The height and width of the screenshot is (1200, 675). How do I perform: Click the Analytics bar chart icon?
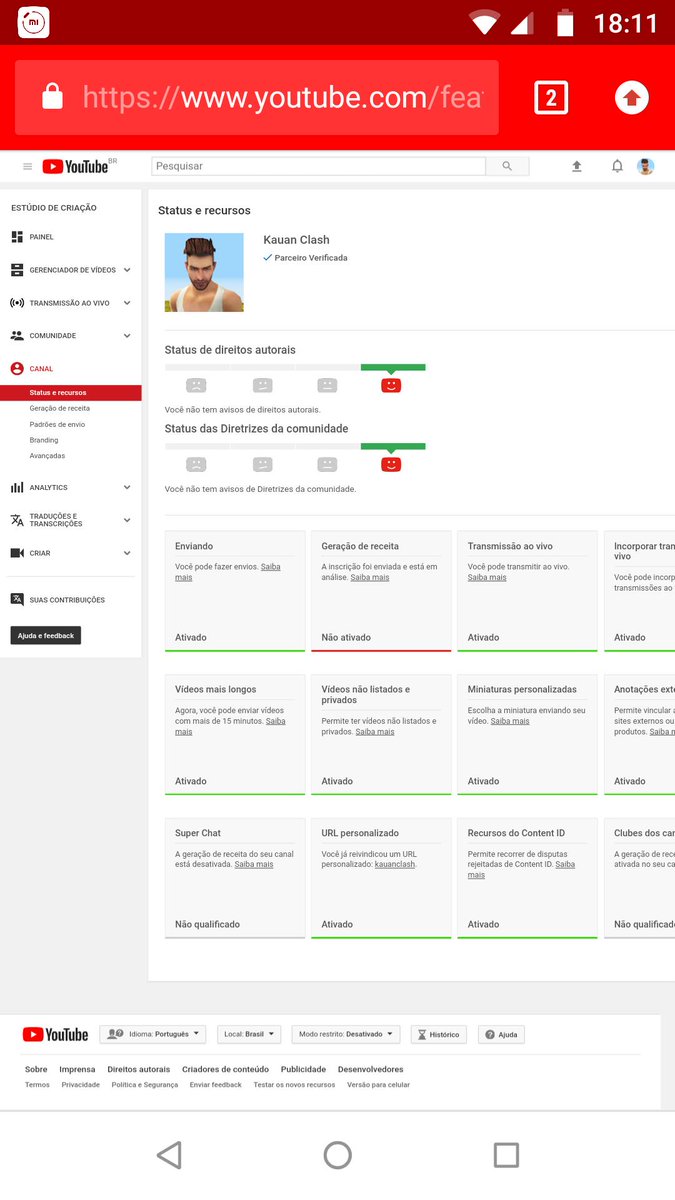coord(17,488)
